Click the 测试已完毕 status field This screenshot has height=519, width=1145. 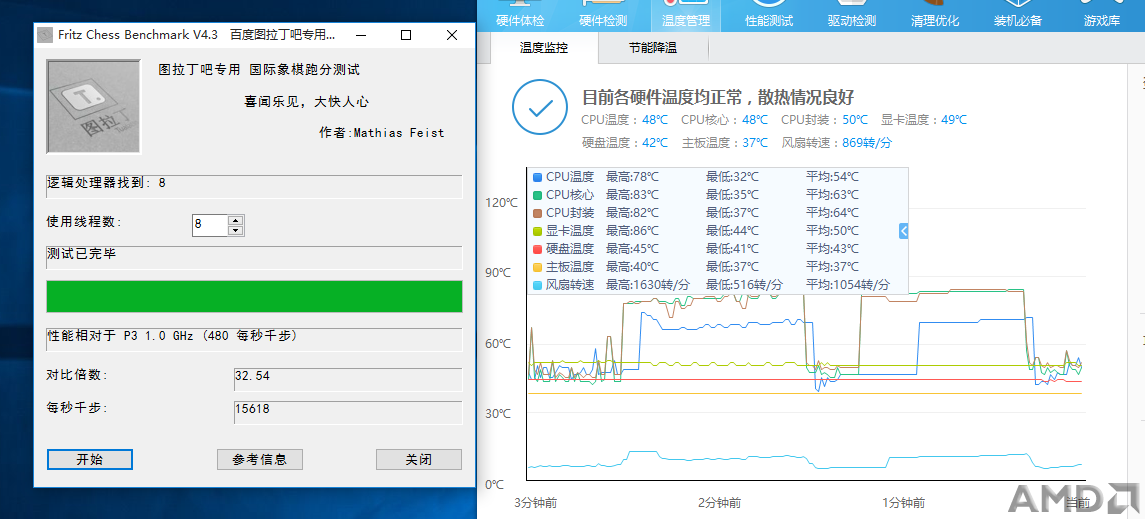coord(254,258)
